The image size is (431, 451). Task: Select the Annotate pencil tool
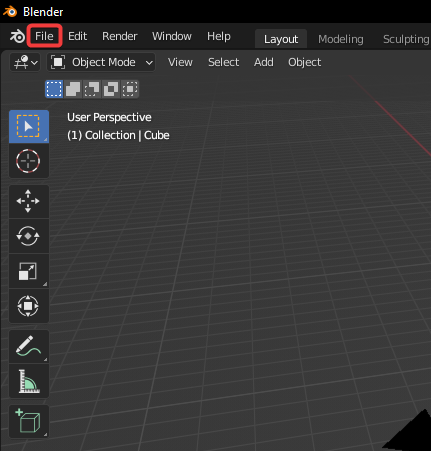tap(29, 346)
